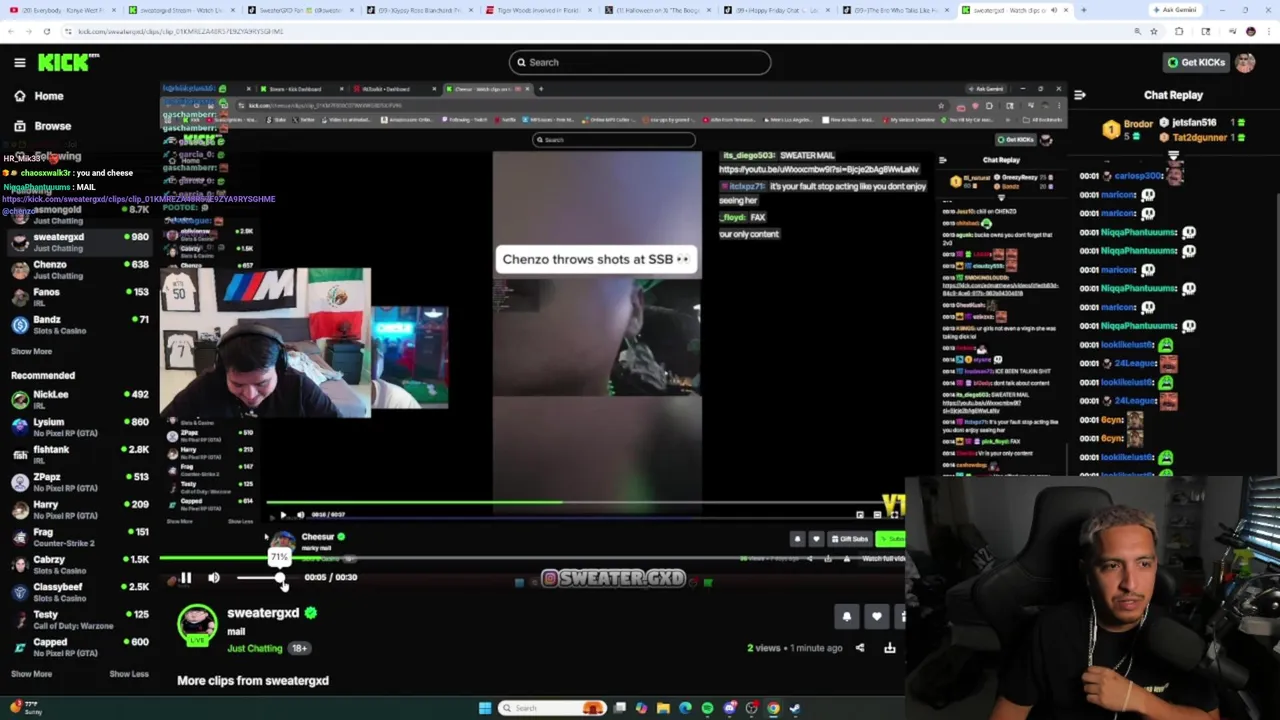Open Harry recommended channel

click(x=80, y=510)
